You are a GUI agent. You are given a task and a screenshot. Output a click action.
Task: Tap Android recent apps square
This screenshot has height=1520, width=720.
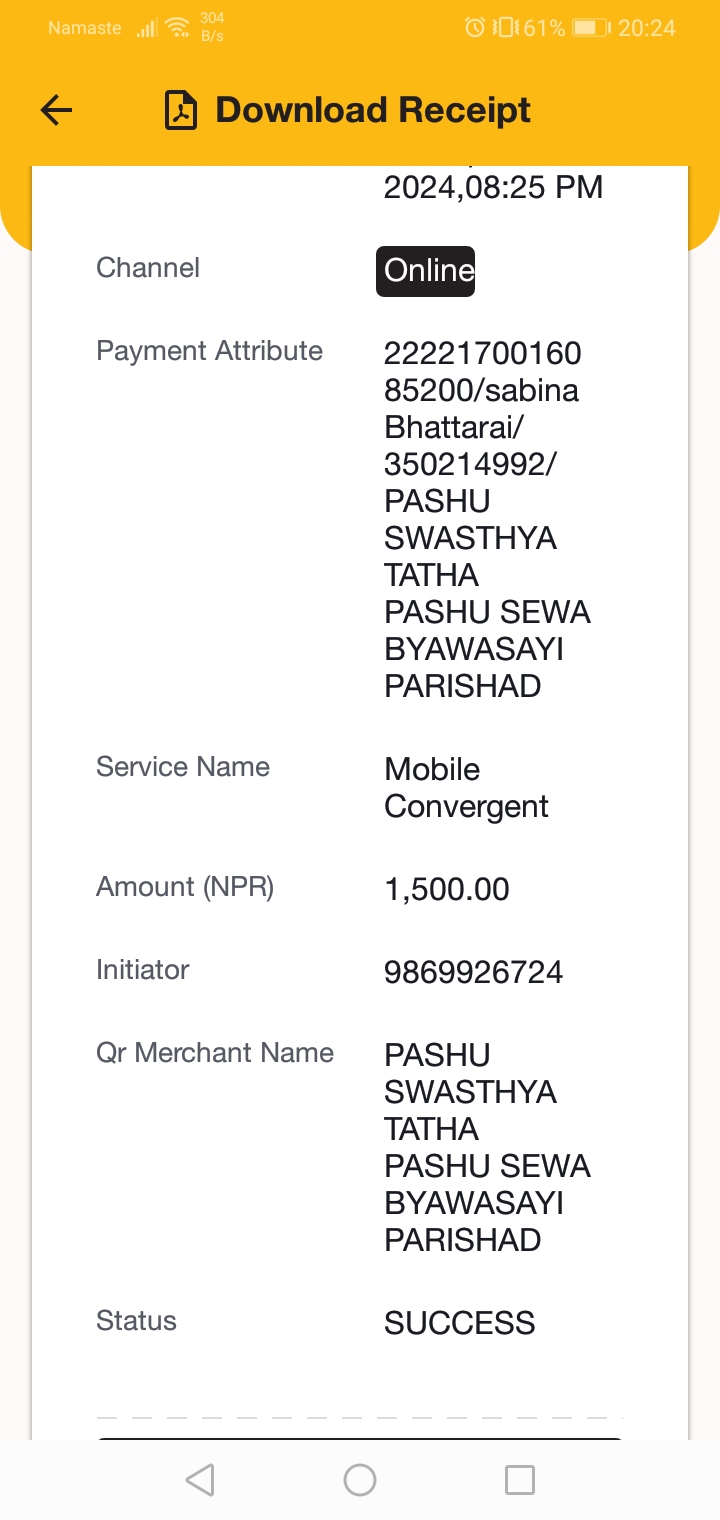[x=520, y=1480]
